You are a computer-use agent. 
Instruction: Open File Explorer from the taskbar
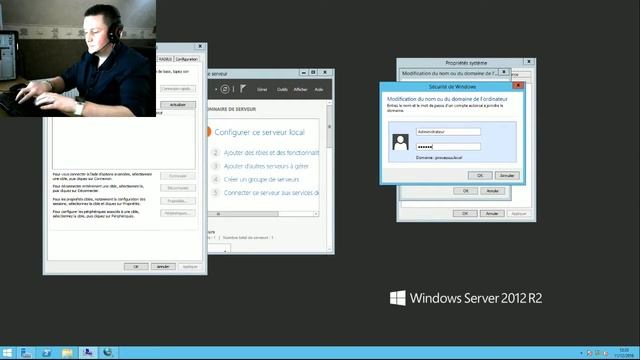tap(67, 353)
